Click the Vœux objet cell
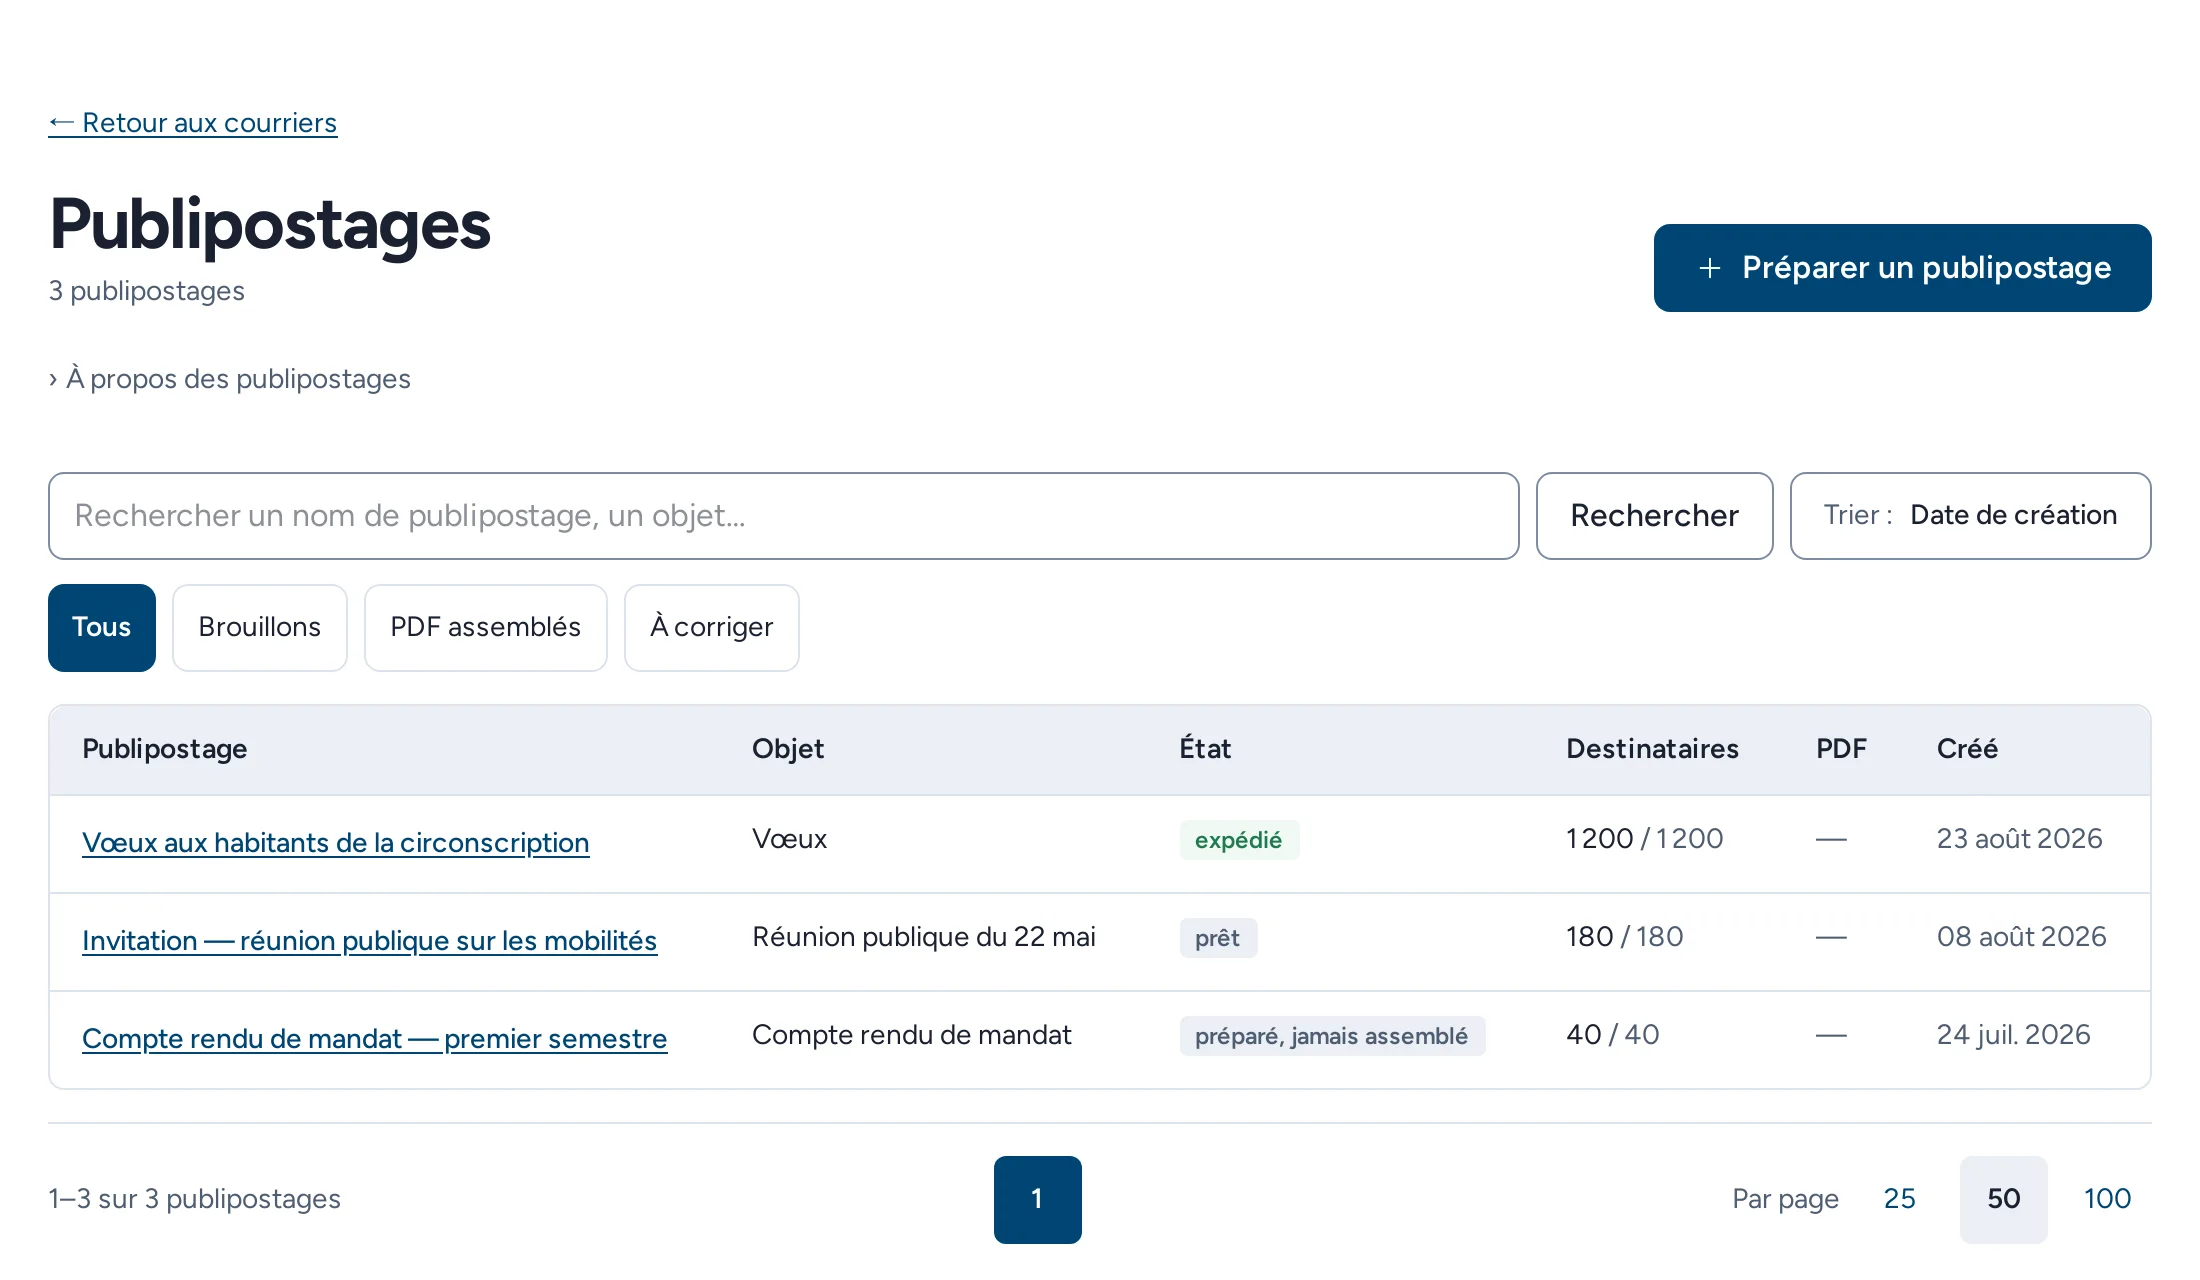Viewport: 2200px width, 1280px height. [x=789, y=839]
